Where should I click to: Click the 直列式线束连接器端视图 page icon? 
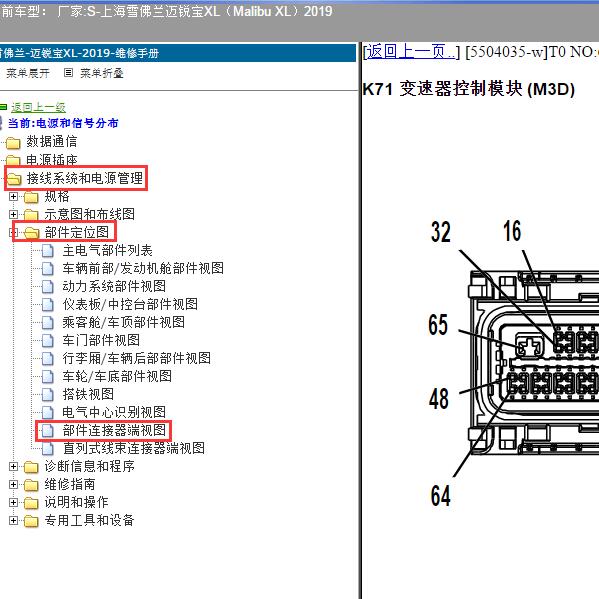pyautogui.click(x=48, y=448)
